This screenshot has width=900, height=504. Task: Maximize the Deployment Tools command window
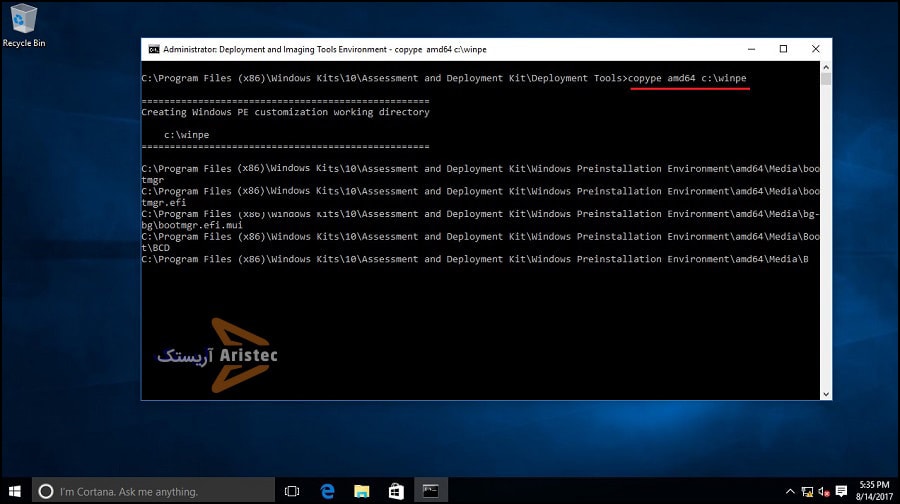[783, 49]
